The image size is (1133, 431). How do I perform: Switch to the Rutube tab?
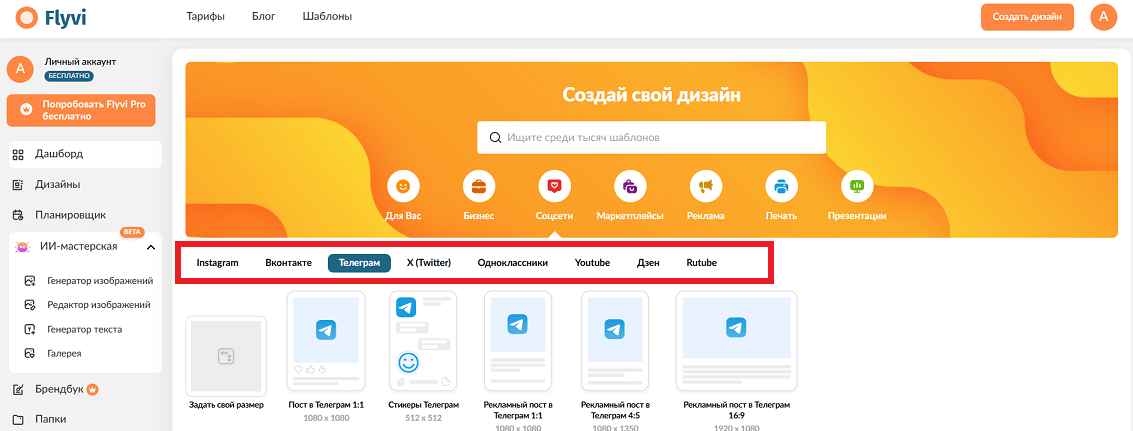coord(702,263)
